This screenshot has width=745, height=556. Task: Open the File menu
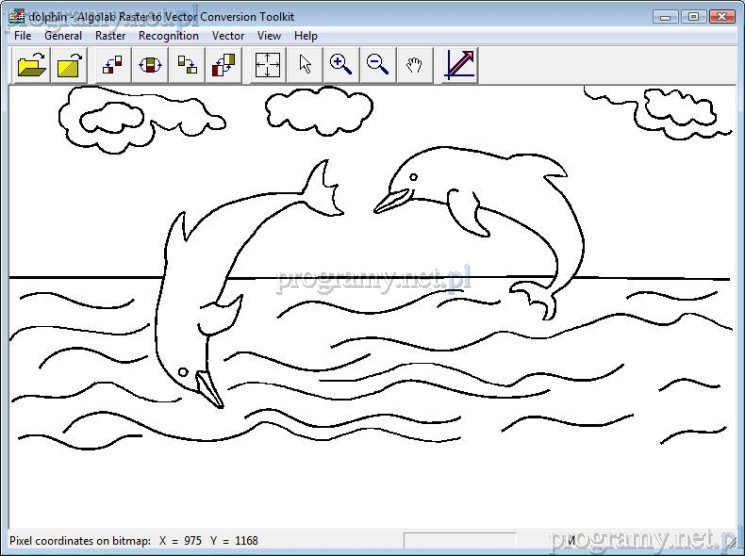coord(23,36)
